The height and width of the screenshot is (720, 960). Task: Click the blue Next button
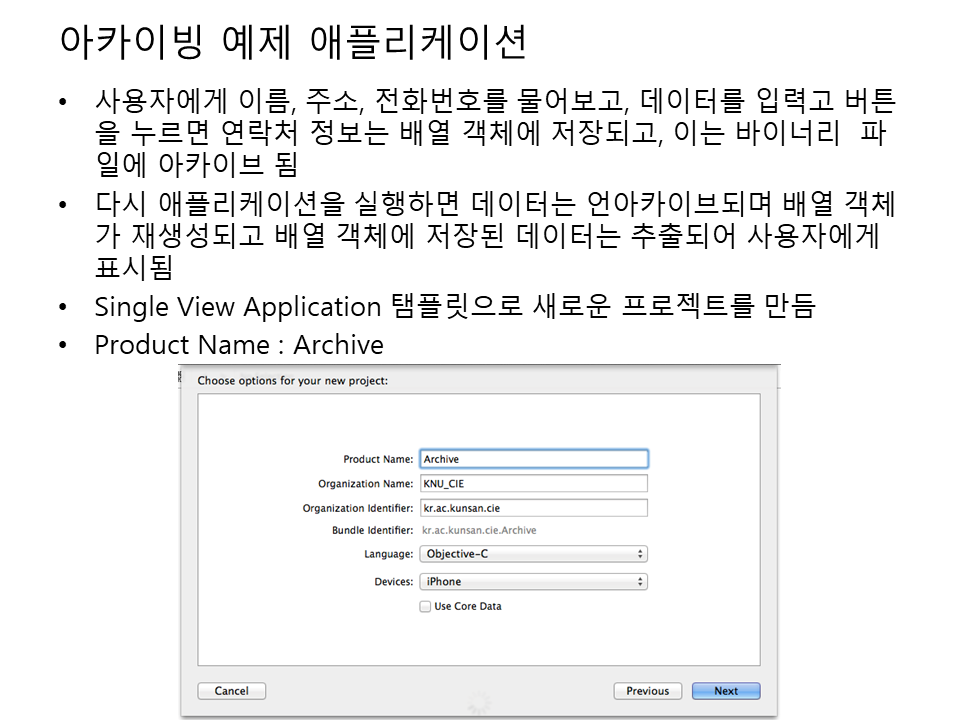click(726, 691)
